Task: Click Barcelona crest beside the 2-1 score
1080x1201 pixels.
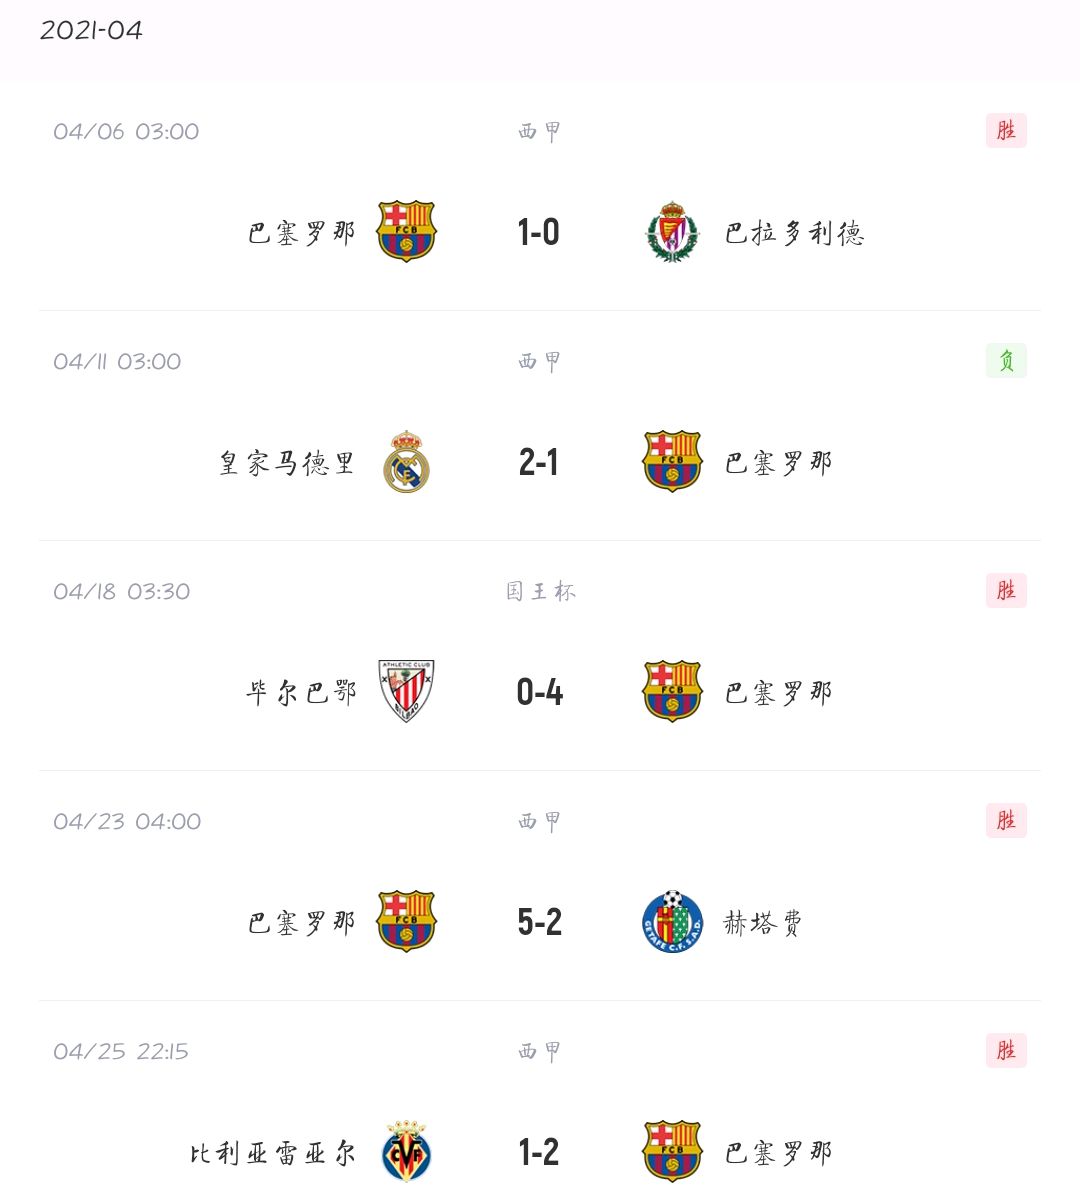Action: click(x=672, y=462)
